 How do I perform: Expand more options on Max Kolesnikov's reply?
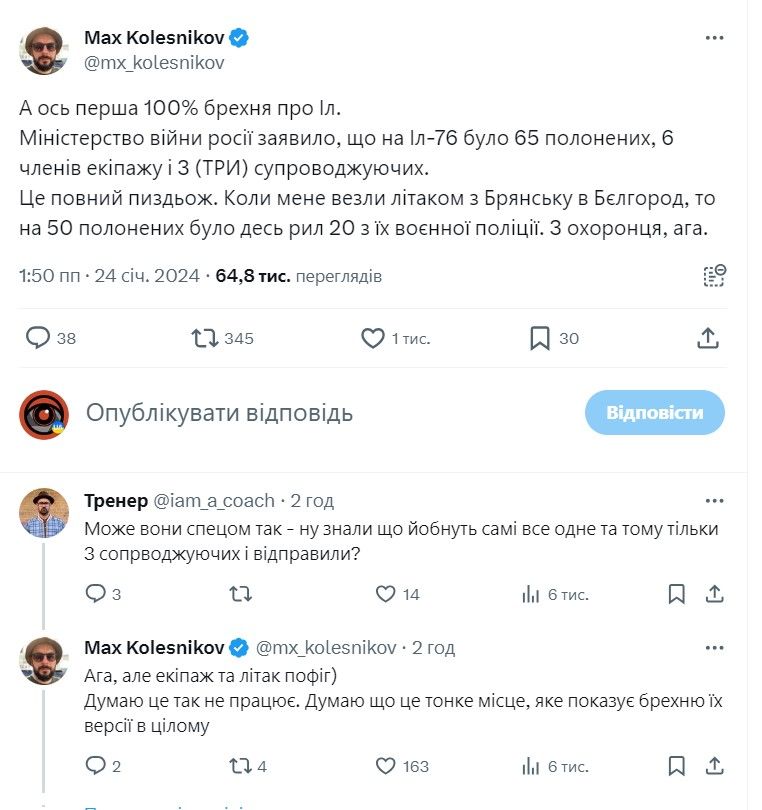(x=714, y=647)
